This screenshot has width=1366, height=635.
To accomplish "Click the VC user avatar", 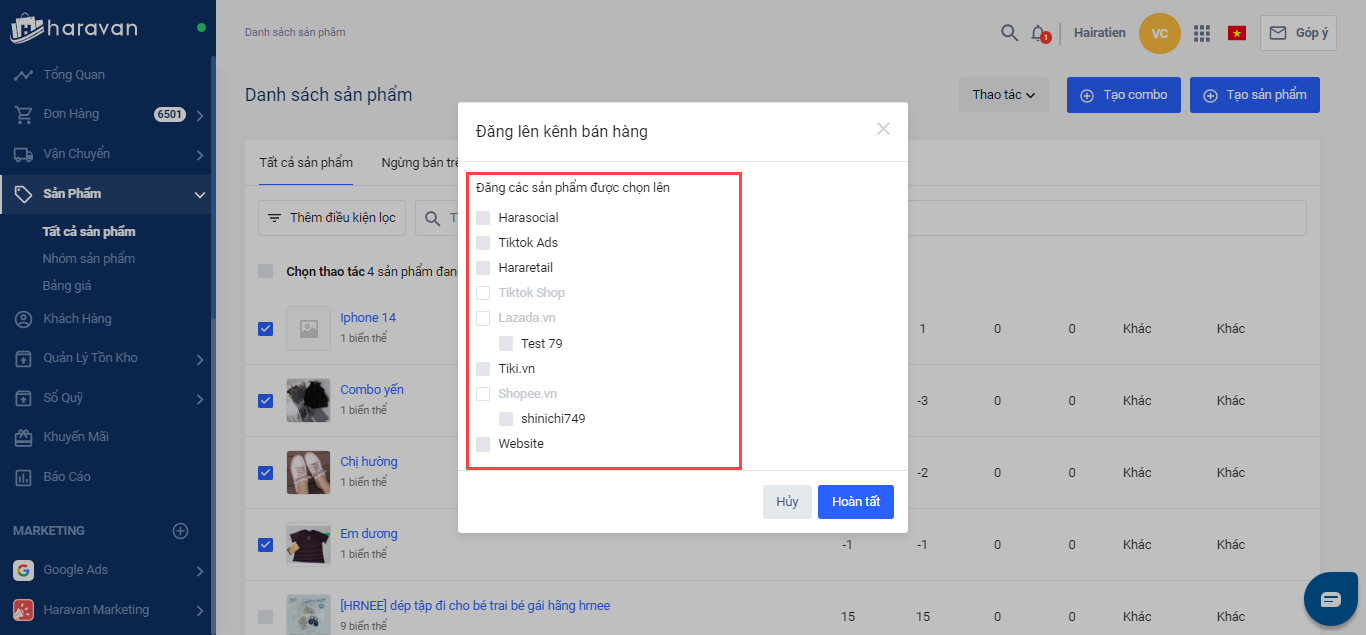I will 1160,33.
